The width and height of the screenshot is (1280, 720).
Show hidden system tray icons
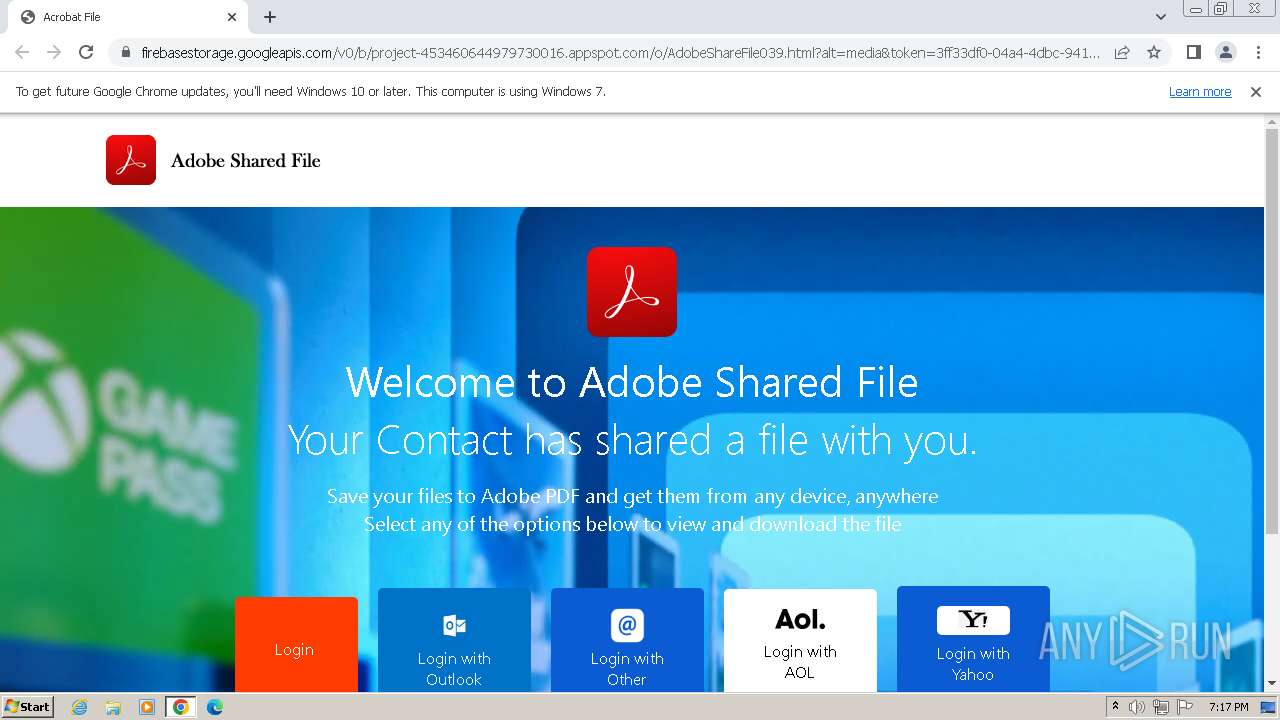coord(1115,707)
